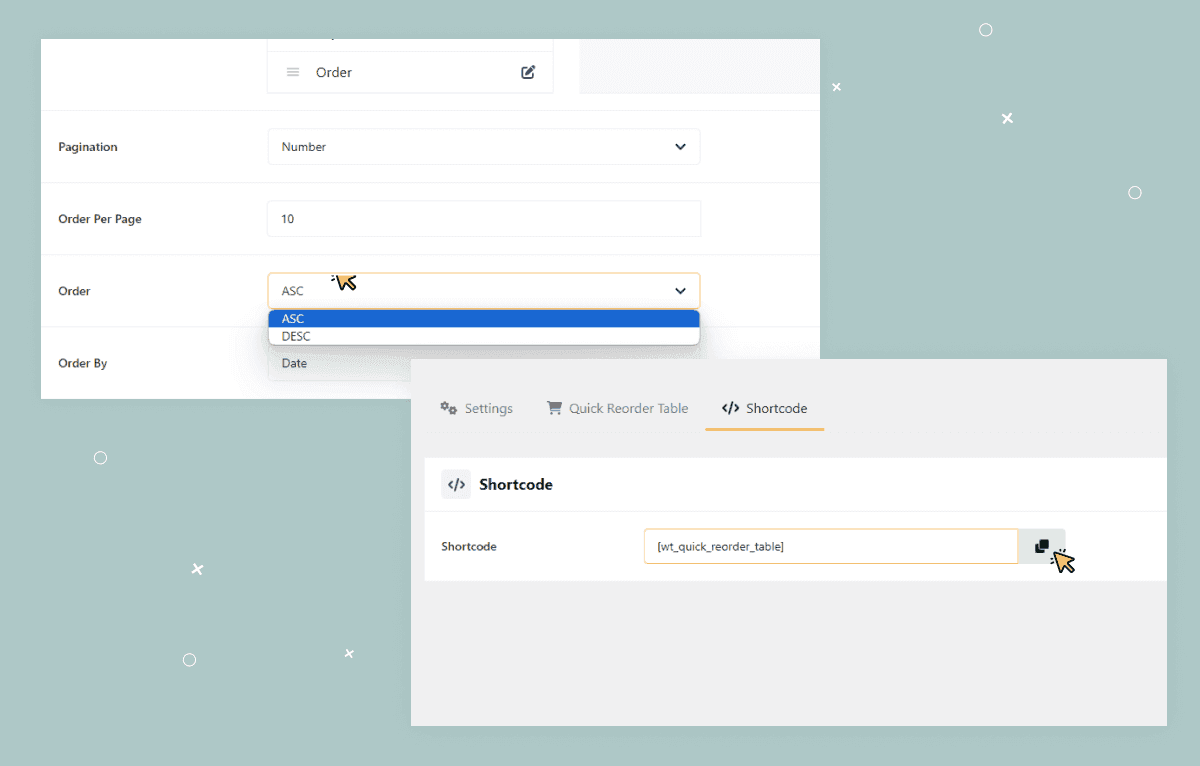Switch to the Settings tab
The width and height of the screenshot is (1200, 766).
[477, 408]
